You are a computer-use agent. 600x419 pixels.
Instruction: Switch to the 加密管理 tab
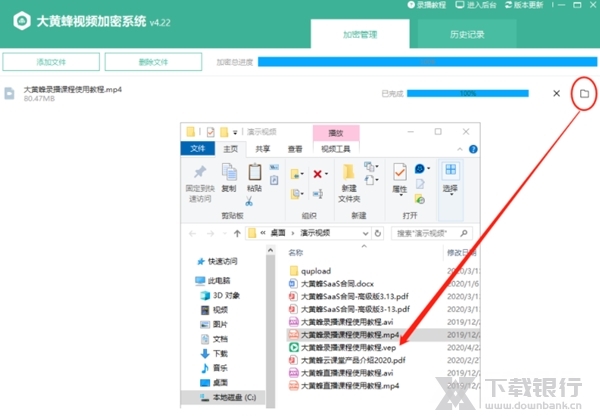(360, 35)
